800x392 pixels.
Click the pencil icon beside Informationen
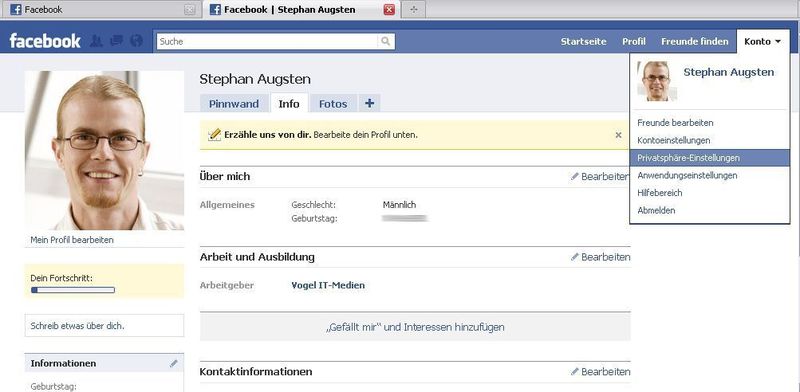[174, 363]
